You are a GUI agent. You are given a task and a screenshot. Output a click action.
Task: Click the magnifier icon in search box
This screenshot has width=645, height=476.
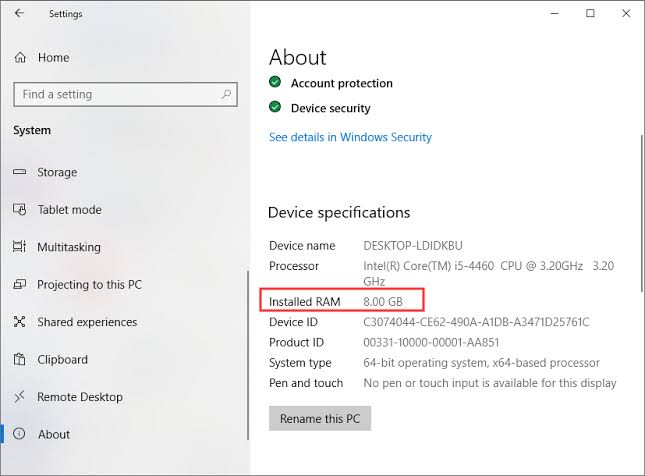coord(226,95)
